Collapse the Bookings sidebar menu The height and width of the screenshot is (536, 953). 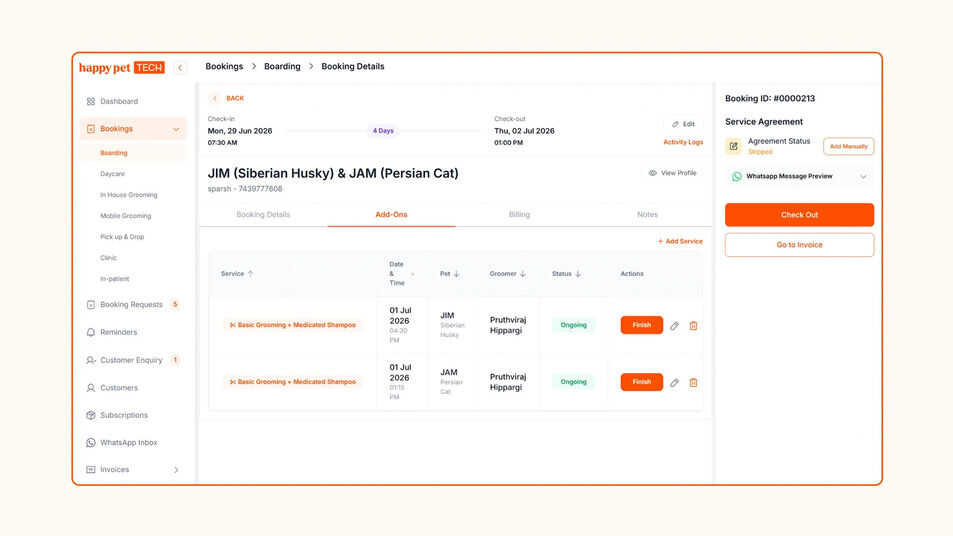point(176,129)
